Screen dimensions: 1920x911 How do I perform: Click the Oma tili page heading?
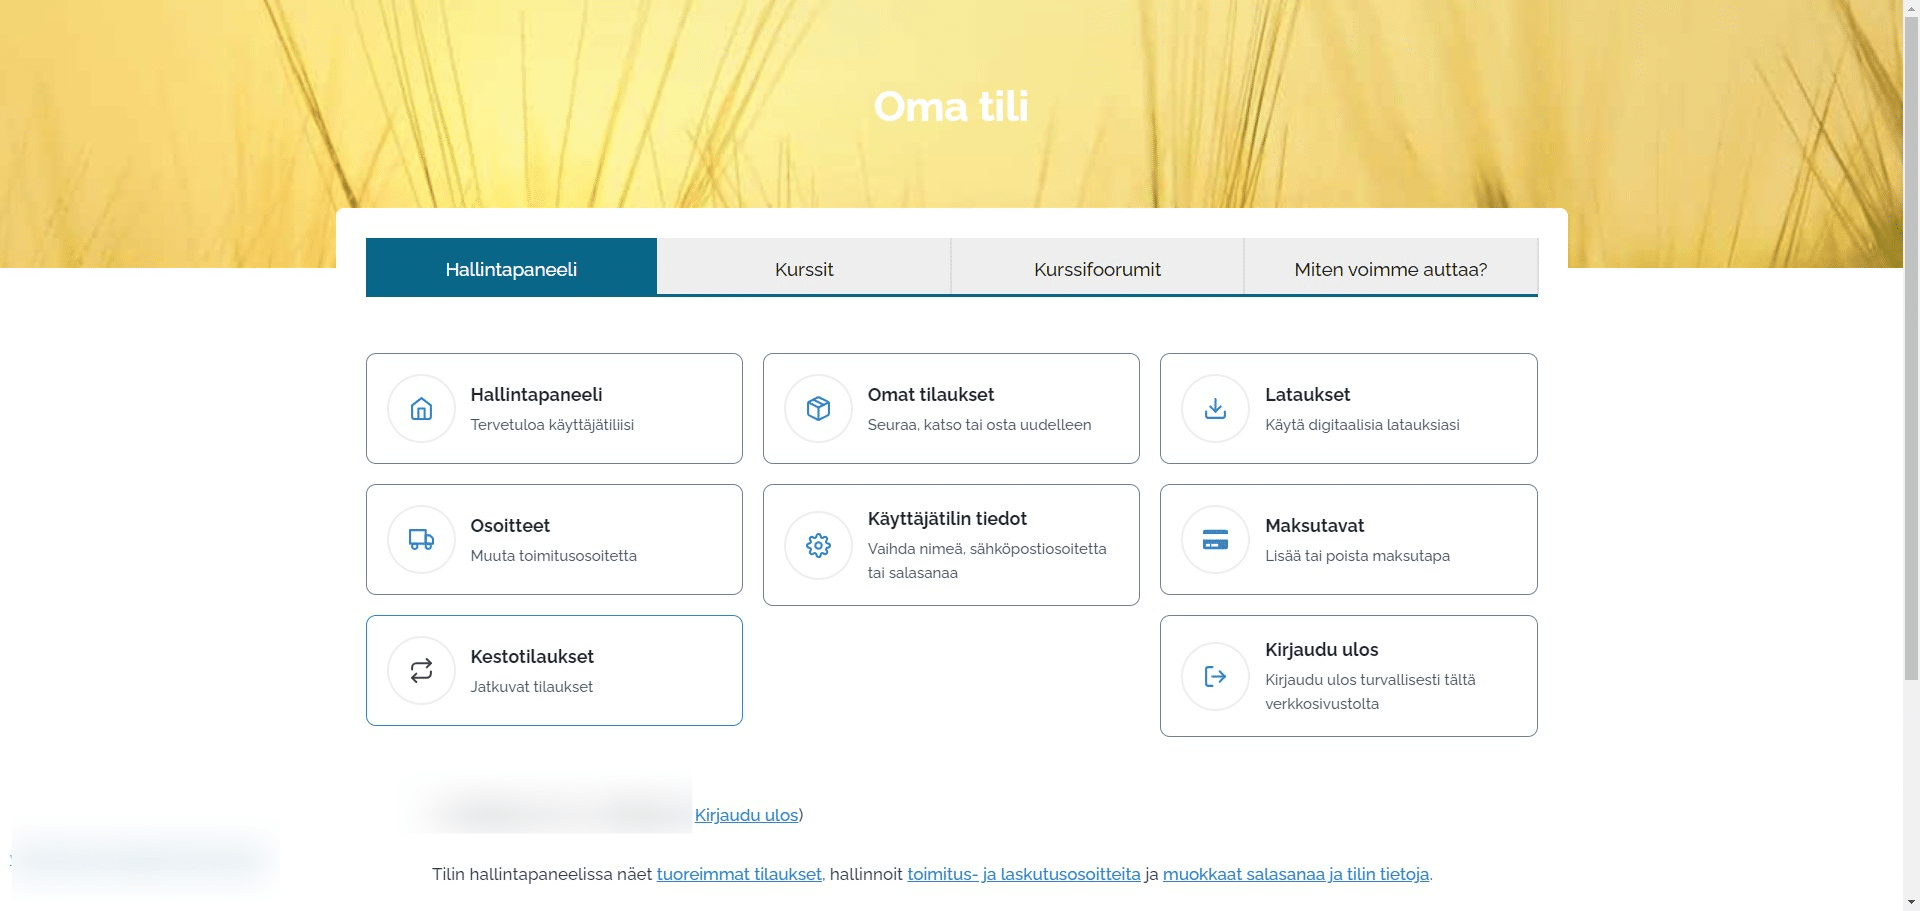point(950,107)
